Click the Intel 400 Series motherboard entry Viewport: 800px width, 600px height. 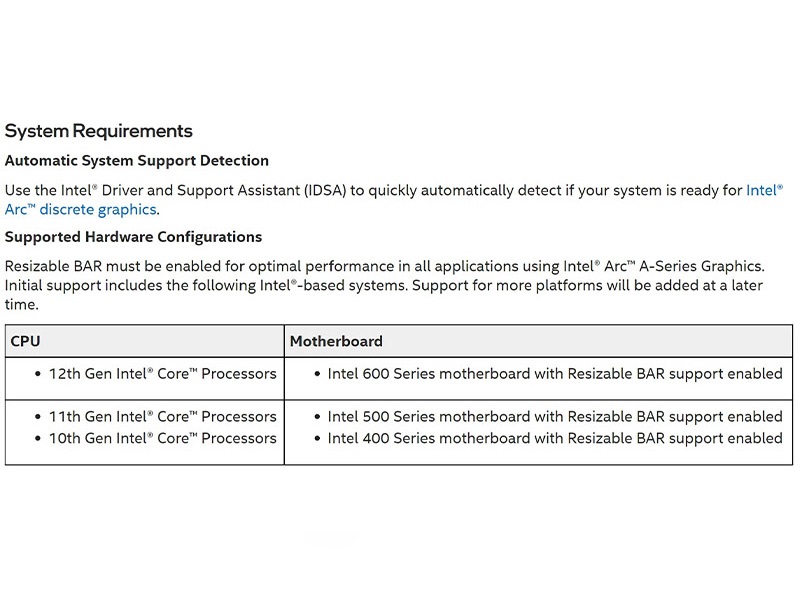[x=554, y=438]
